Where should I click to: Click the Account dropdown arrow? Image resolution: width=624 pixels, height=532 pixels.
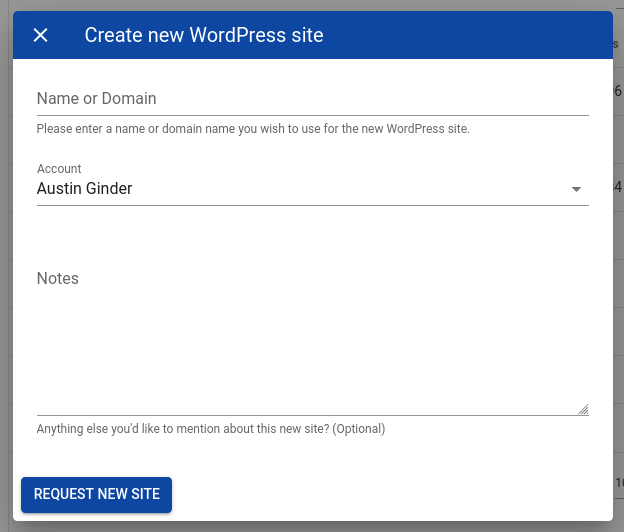point(576,189)
